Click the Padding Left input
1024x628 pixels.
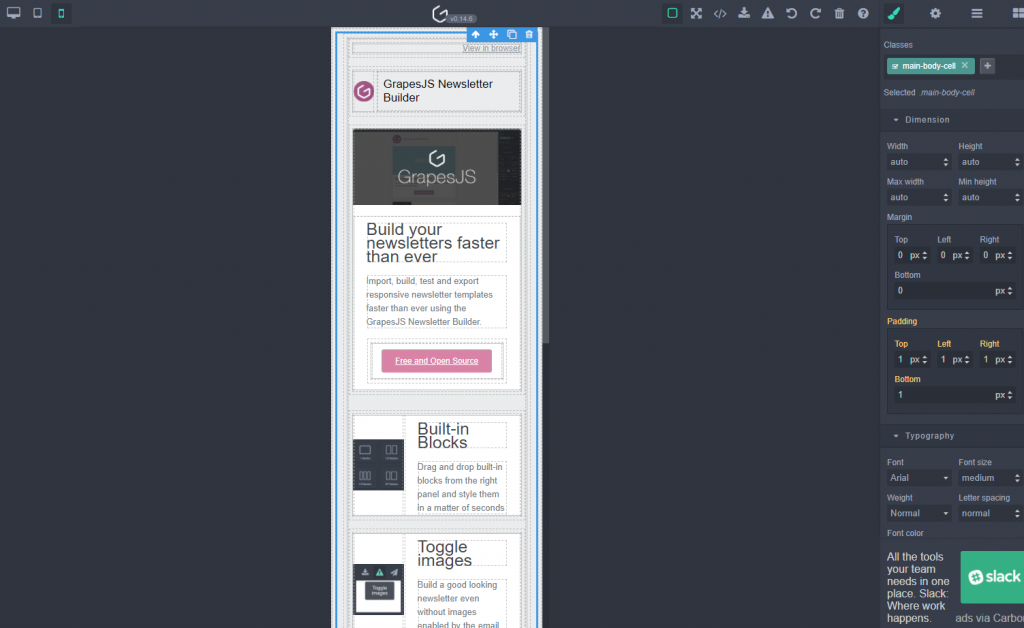tap(944, 360)
